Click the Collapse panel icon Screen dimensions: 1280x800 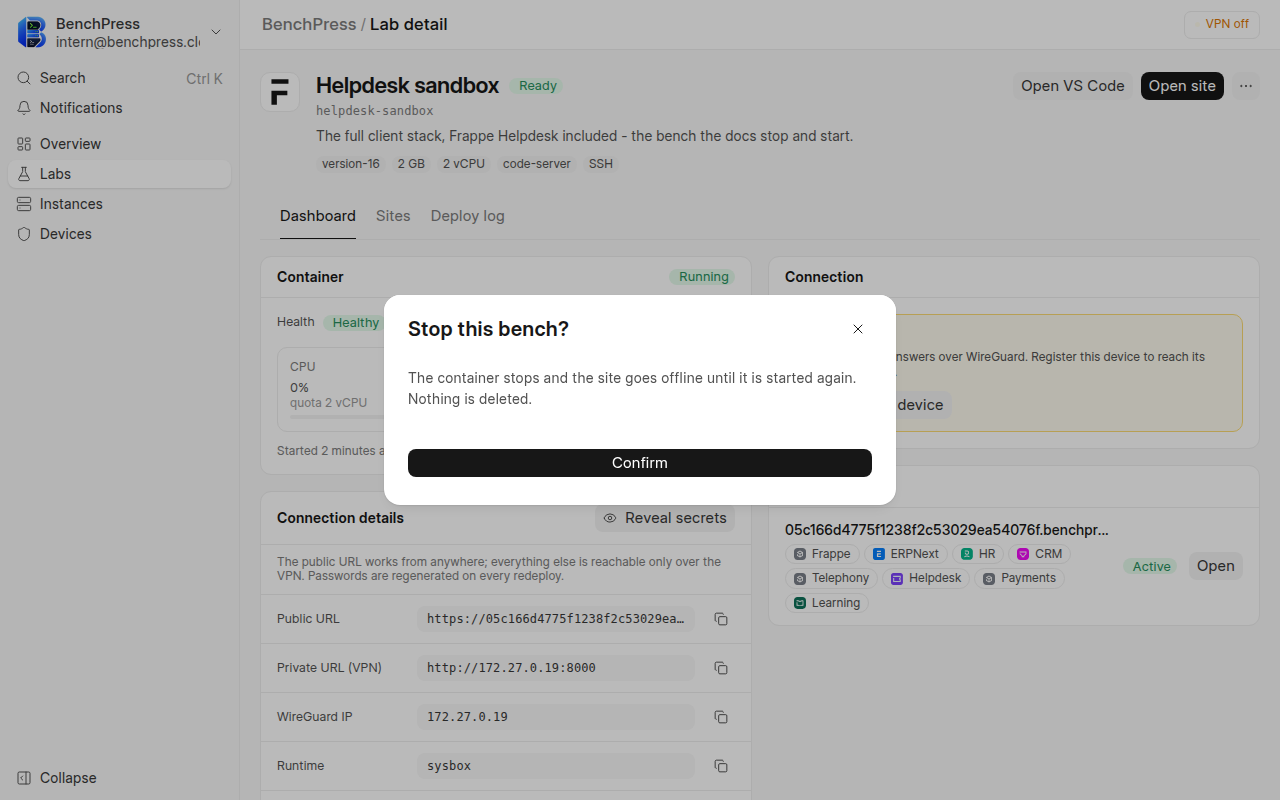tap(24, 778)
